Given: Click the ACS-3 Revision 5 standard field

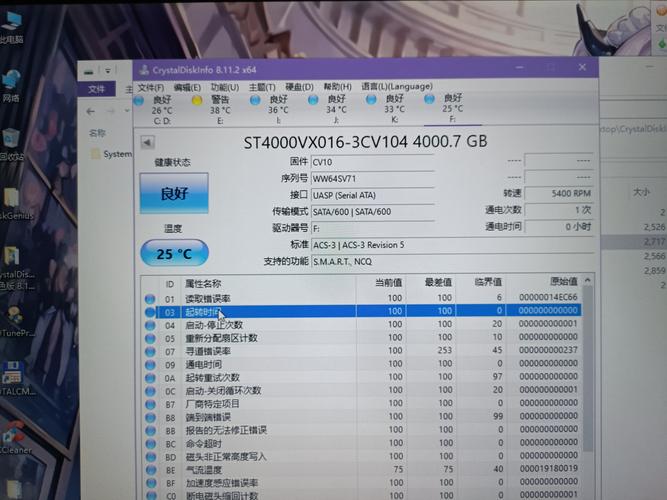Looking at the screenshot, I should click(x=452, y=245).
